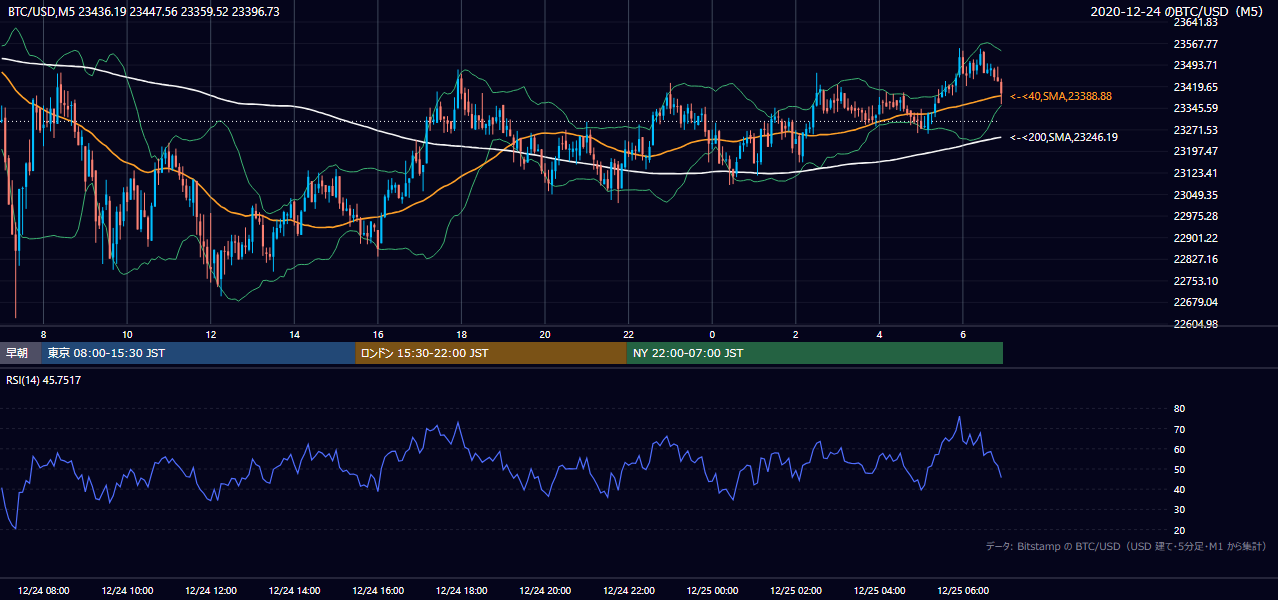Click the BTC/USD,M5 OHLC header text
The width and height of the screenshot is (1278, 600).
click(144, 12)
